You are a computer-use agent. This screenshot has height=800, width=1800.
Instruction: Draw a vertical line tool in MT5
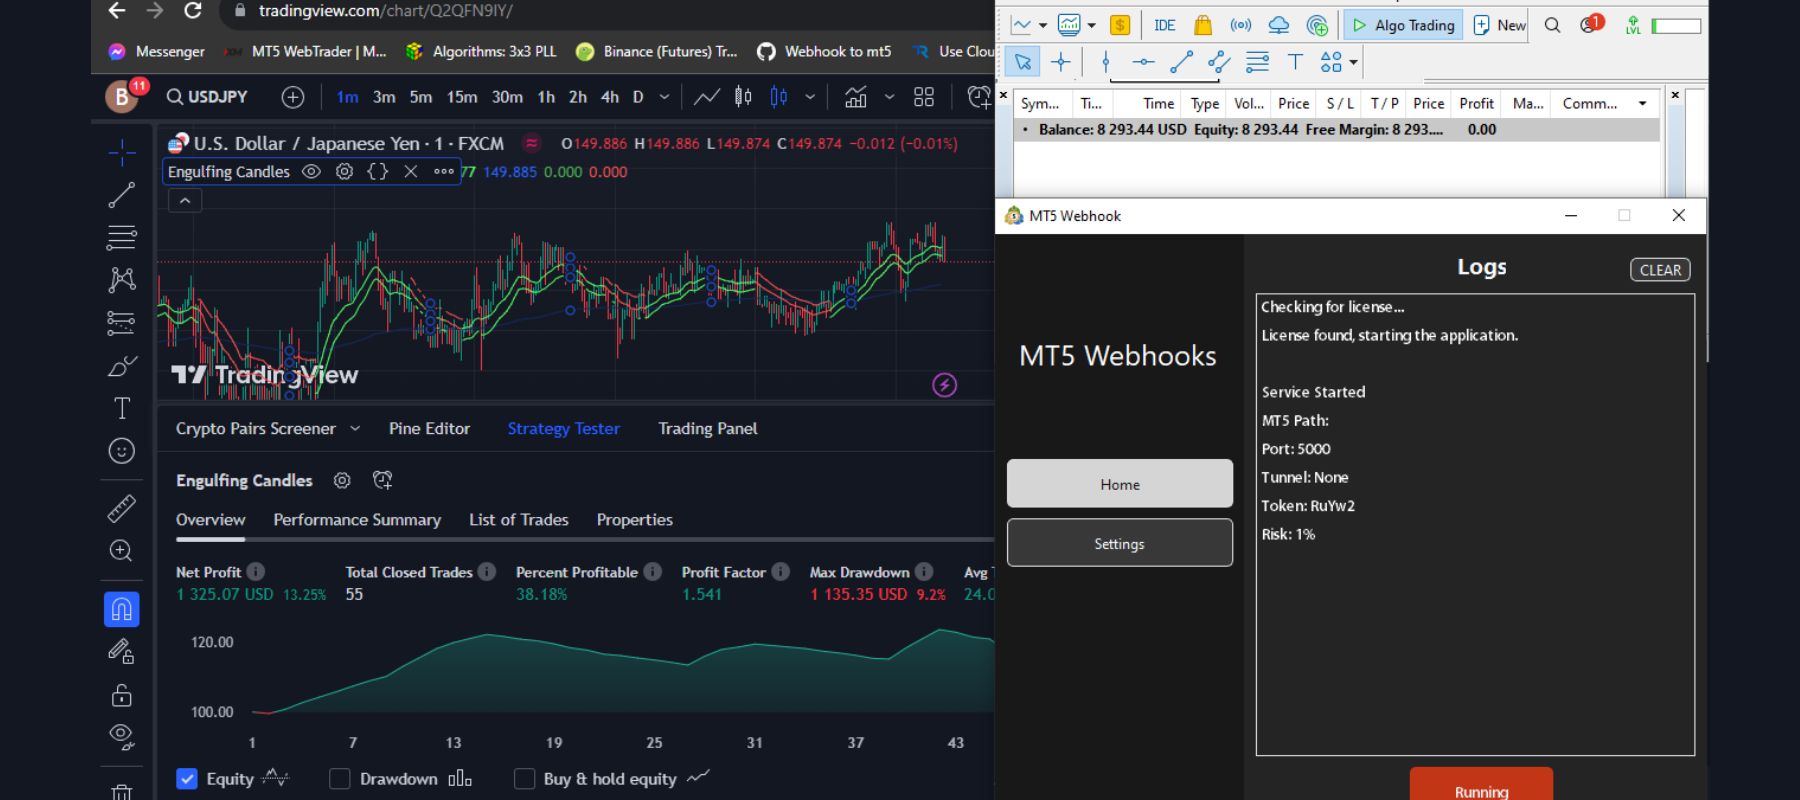coord(1105,62)
